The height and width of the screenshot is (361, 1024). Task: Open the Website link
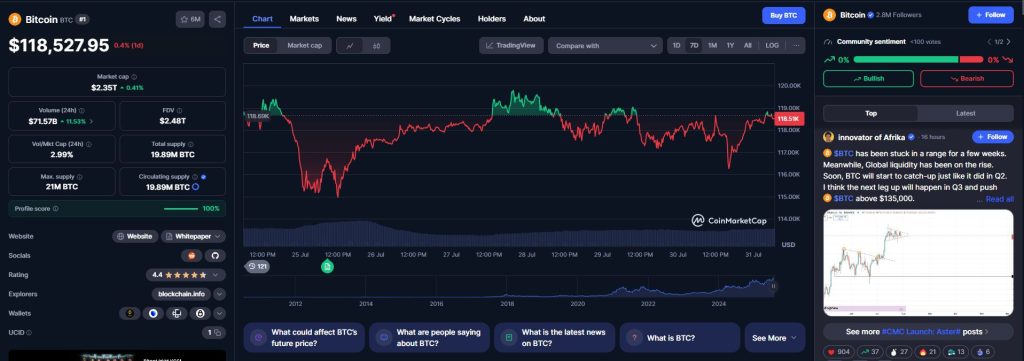click(135, 236)
